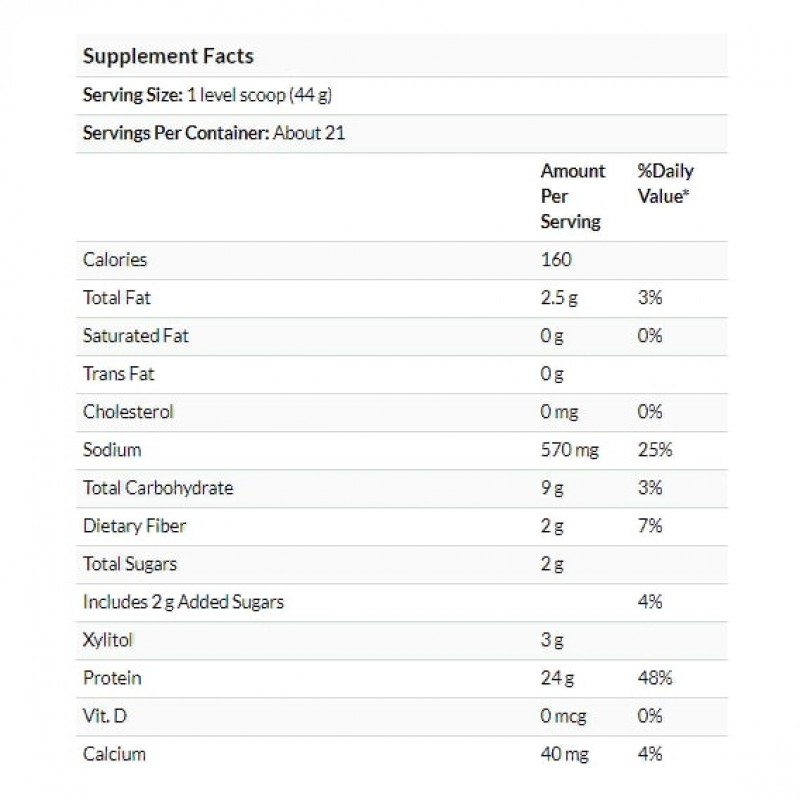
Task: Click the 160 calories value
Action: (556, 260)
